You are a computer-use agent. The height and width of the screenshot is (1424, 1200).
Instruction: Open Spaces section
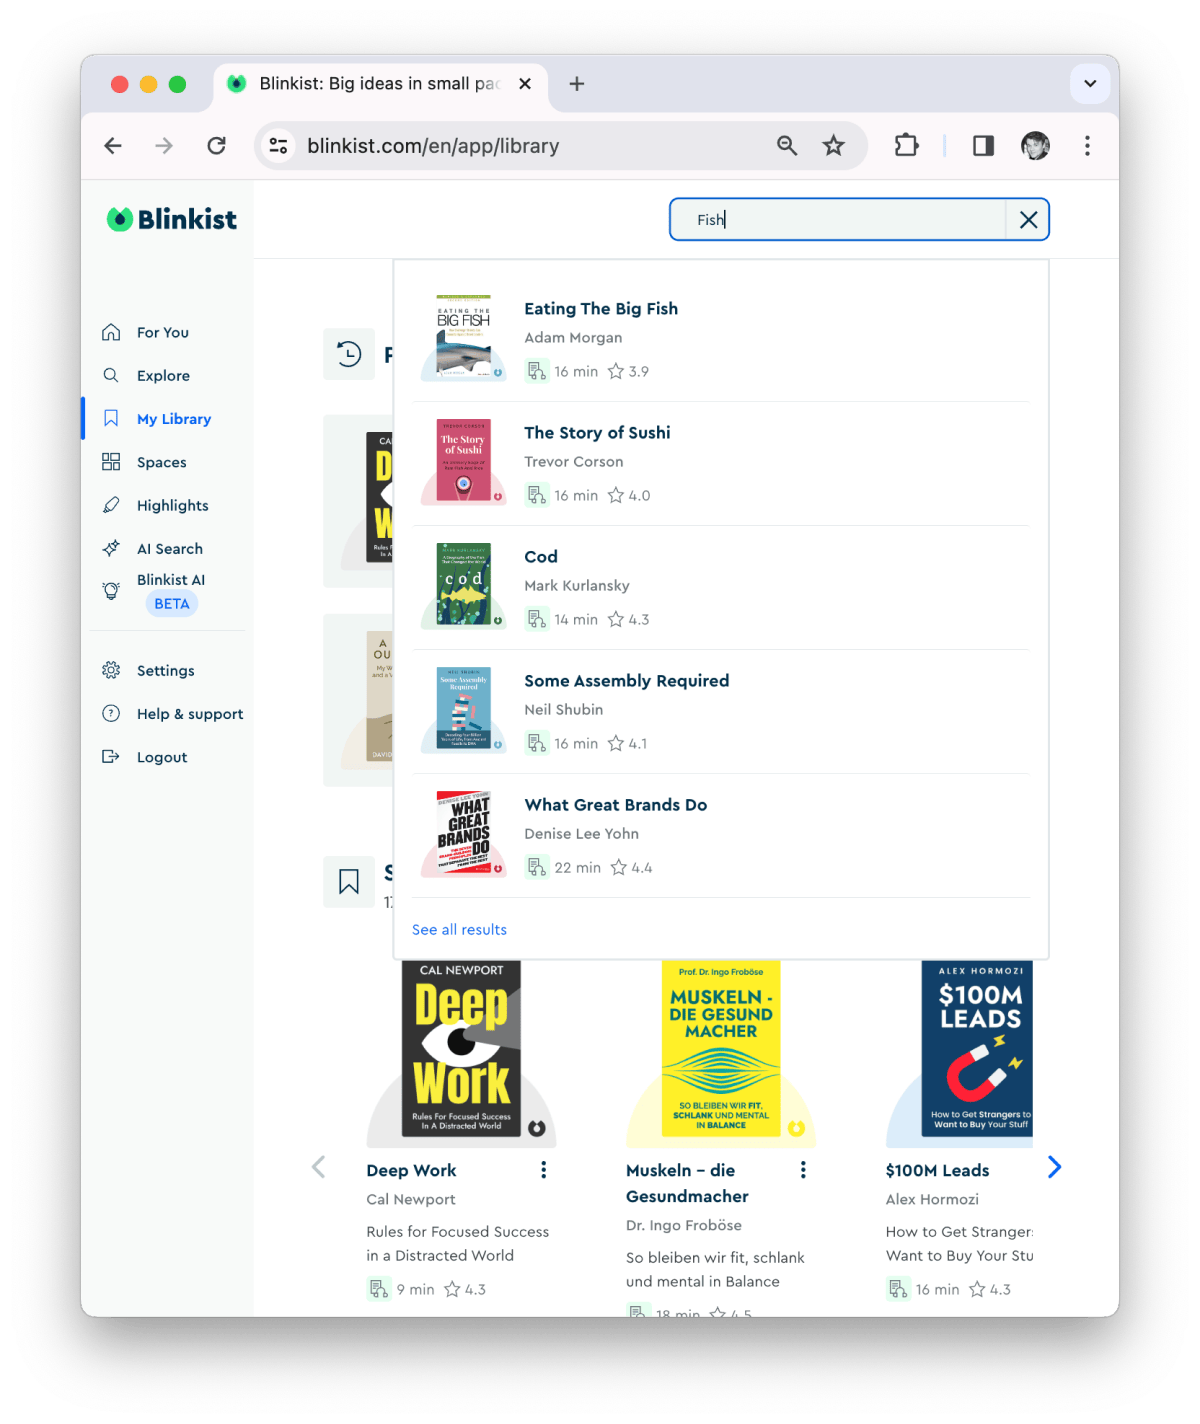pos(161,462)
